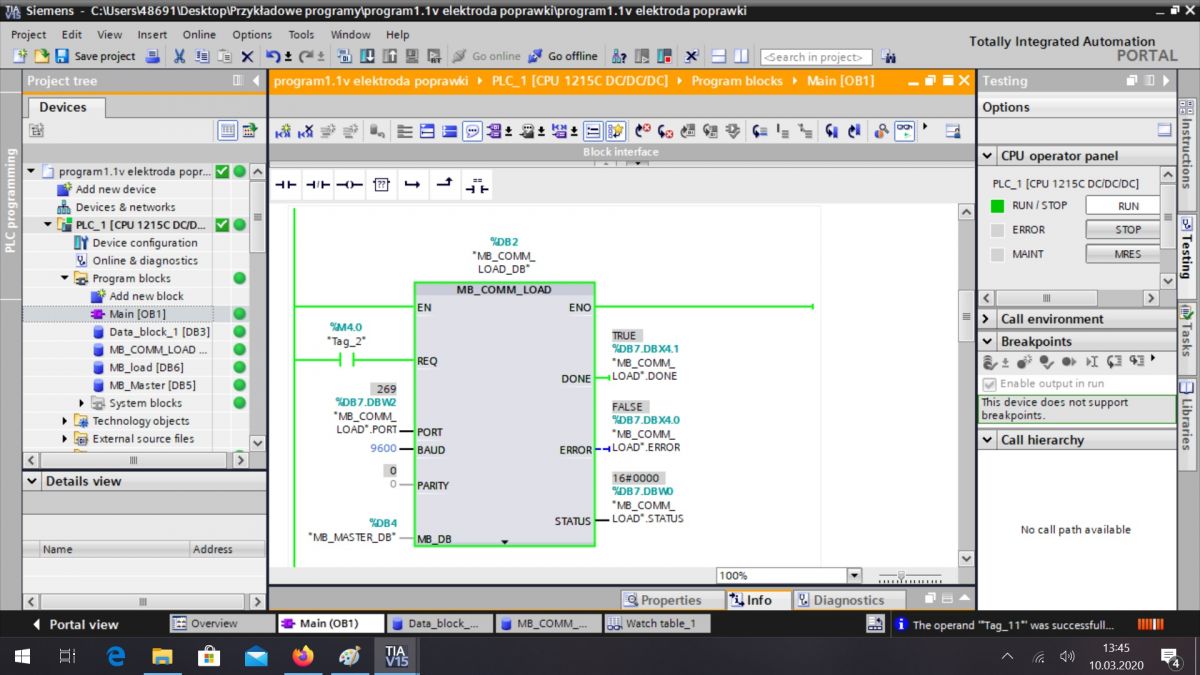Viewport: 1200px width, 675px height.
Task: Open the Online menu
Action: (x=199, y=34)
